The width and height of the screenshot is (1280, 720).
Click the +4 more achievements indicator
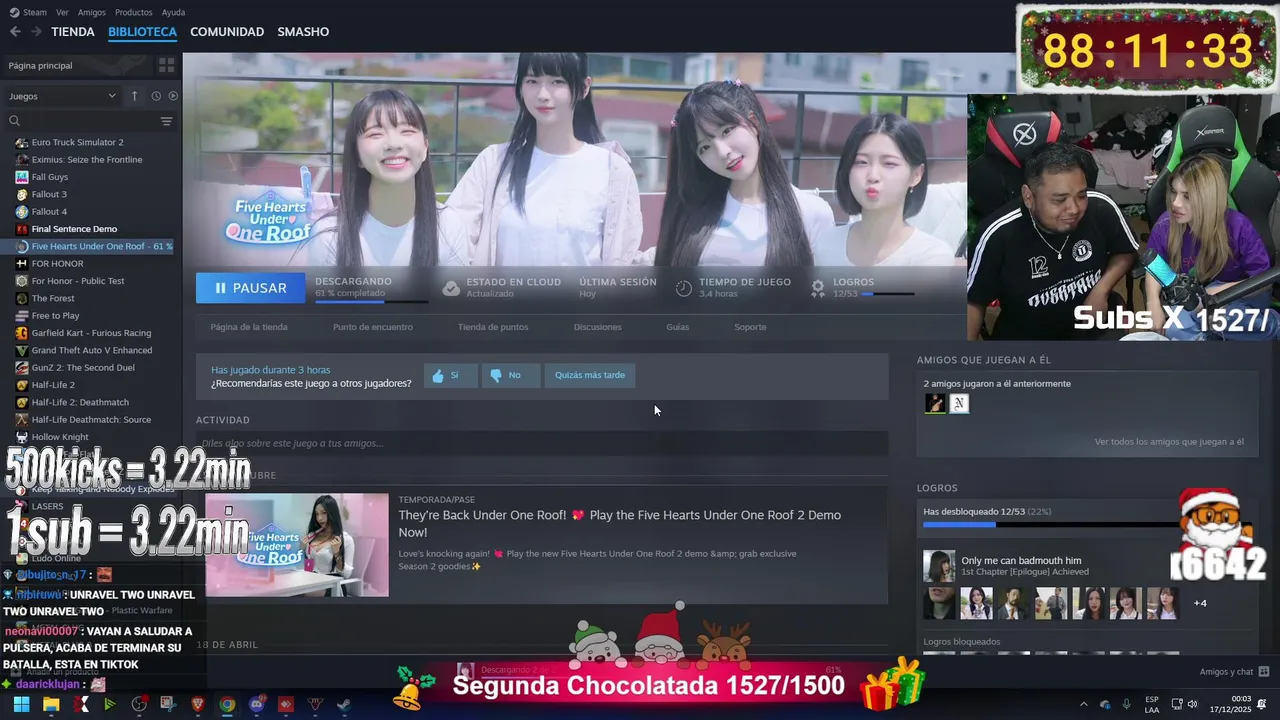pyautogui.click(x=1200, y=603)
